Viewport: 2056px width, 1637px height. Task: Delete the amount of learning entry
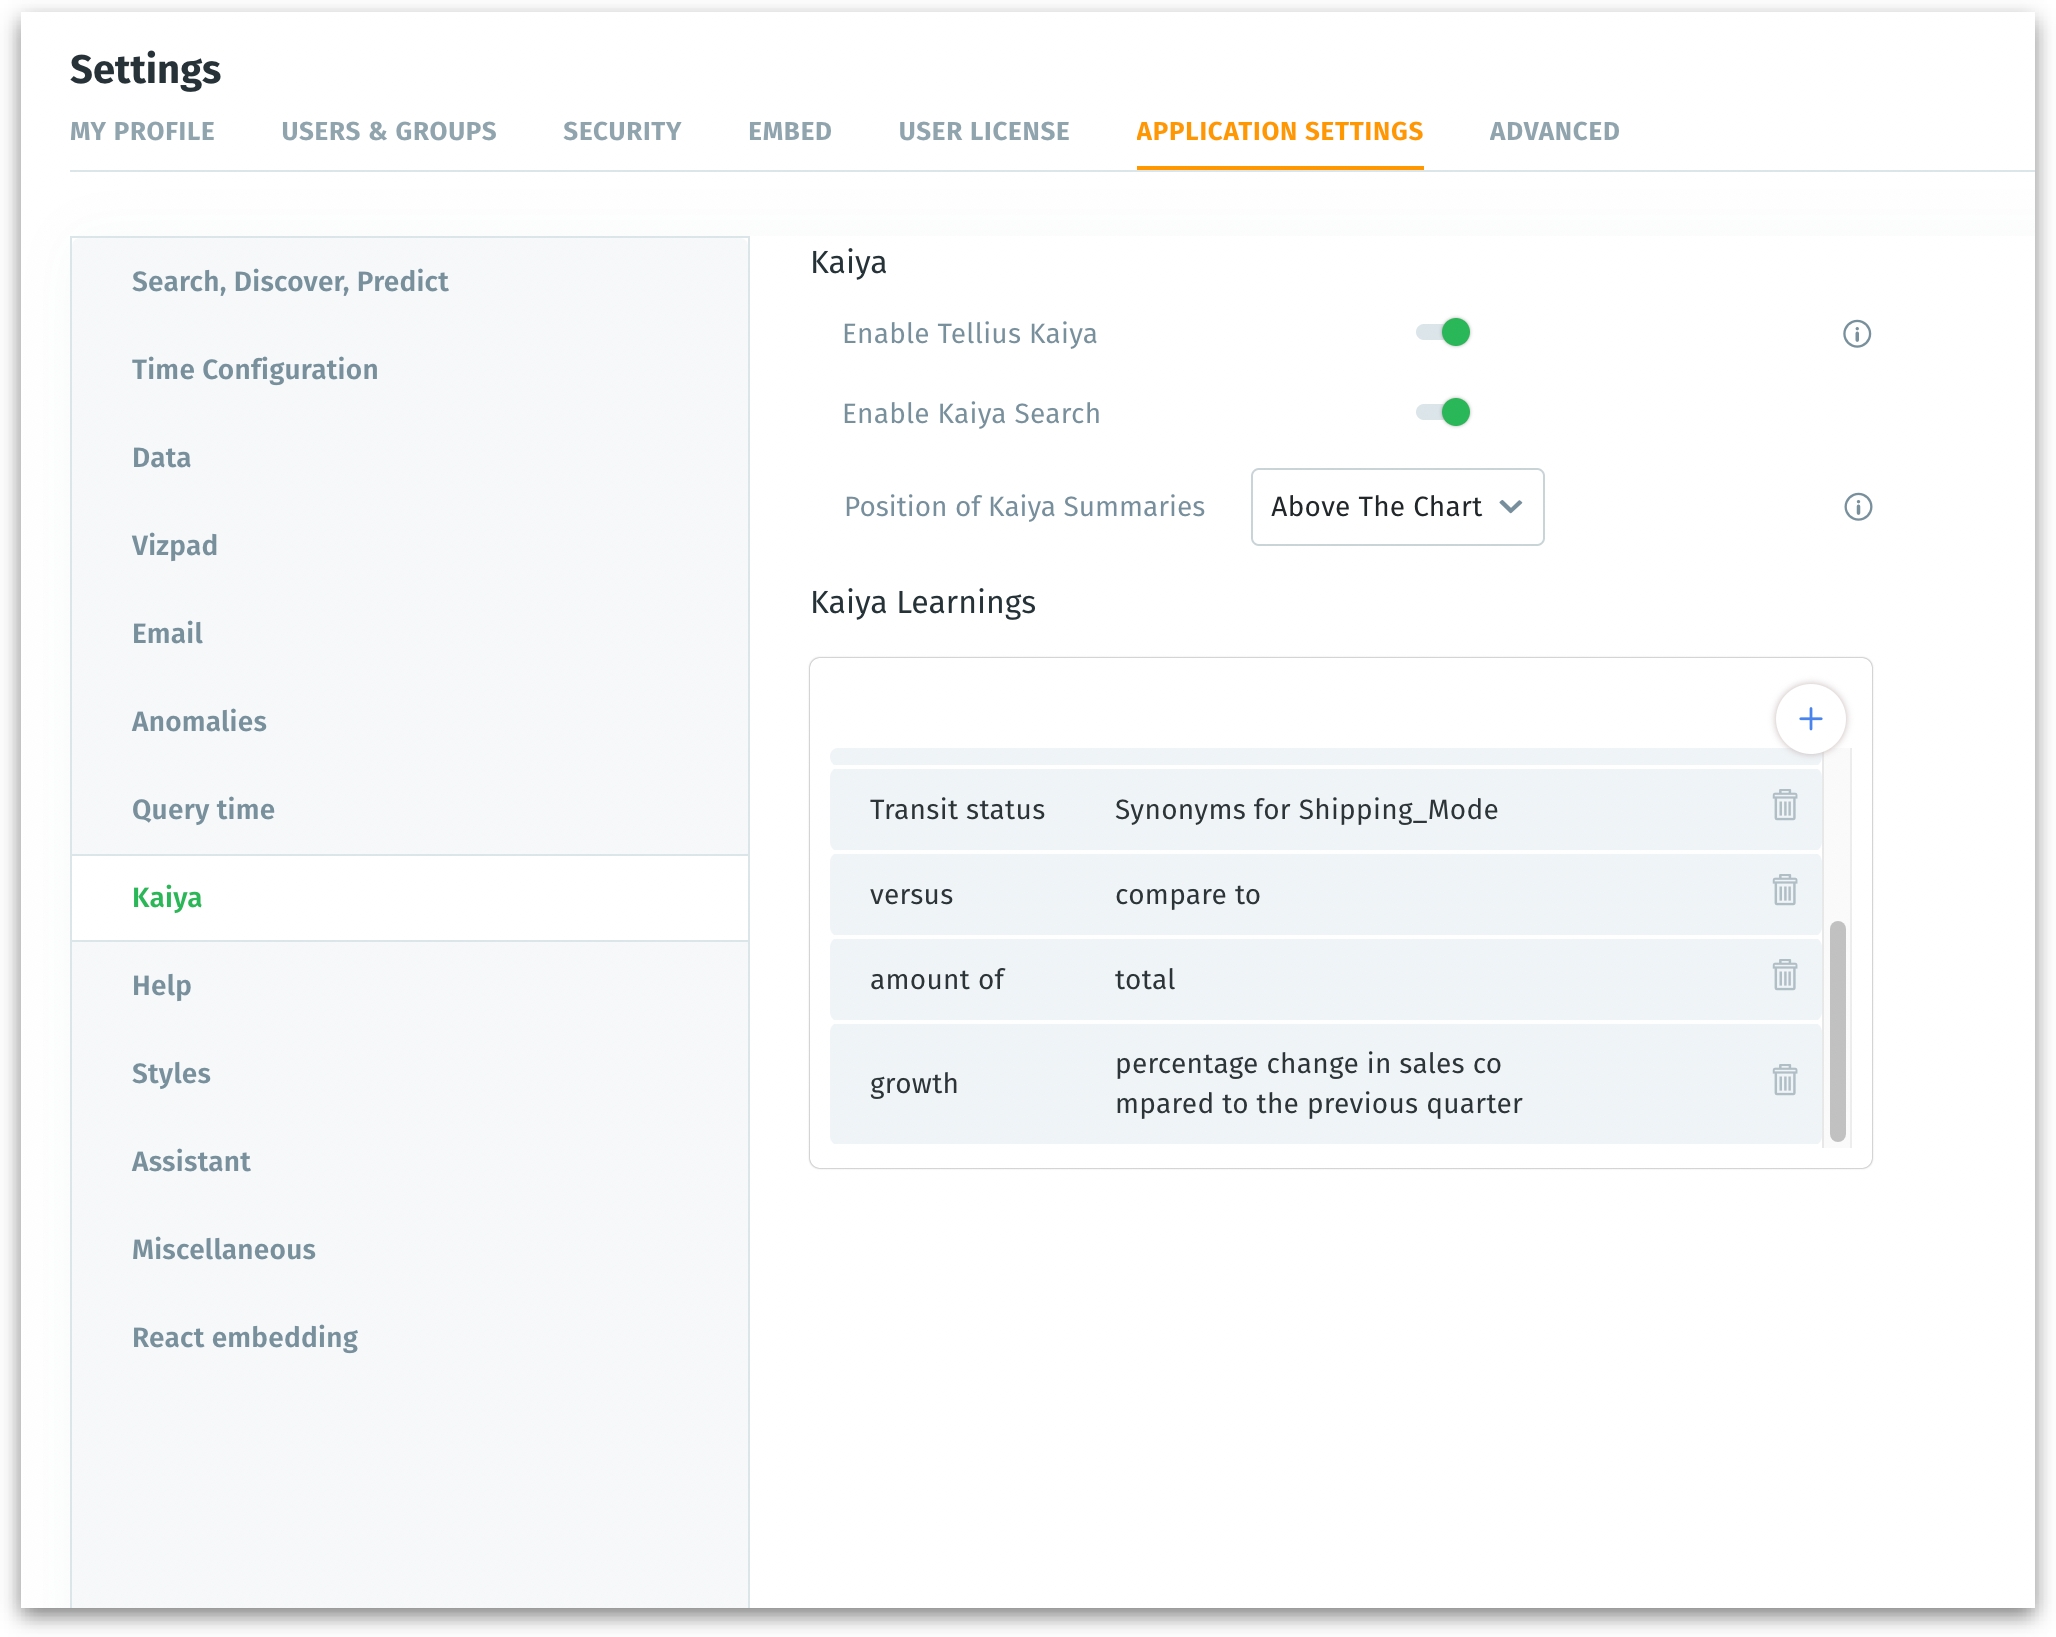(1784, 975)
